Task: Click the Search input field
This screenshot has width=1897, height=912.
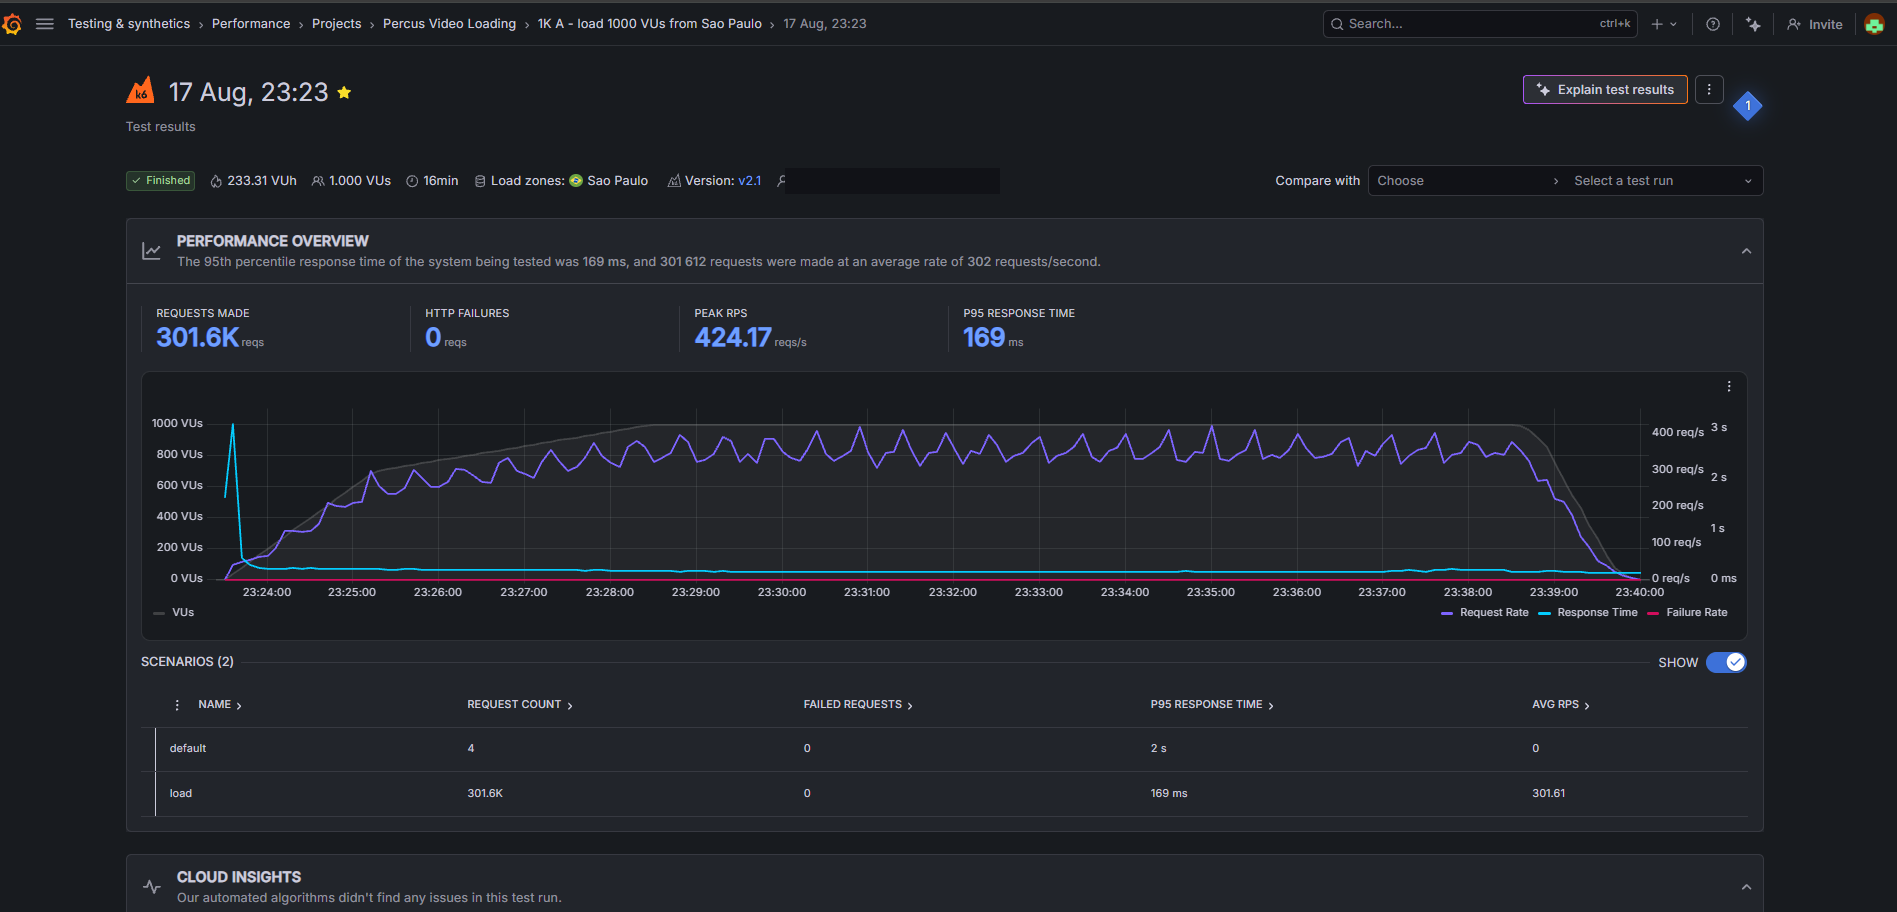Action: [x=1480, y=24]
